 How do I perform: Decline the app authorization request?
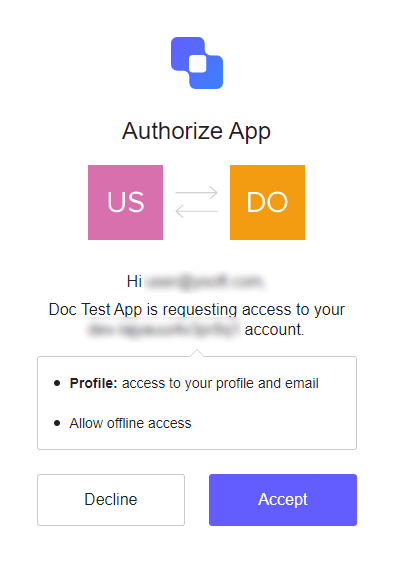click(x=111, y=500)
